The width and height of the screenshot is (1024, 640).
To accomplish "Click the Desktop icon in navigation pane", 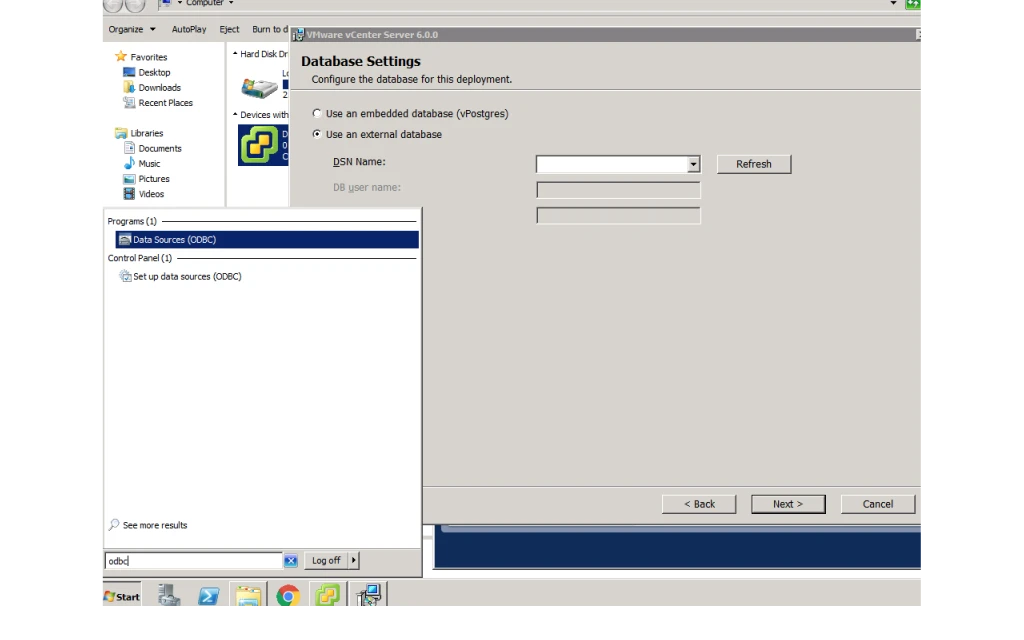I will (129, 72).
